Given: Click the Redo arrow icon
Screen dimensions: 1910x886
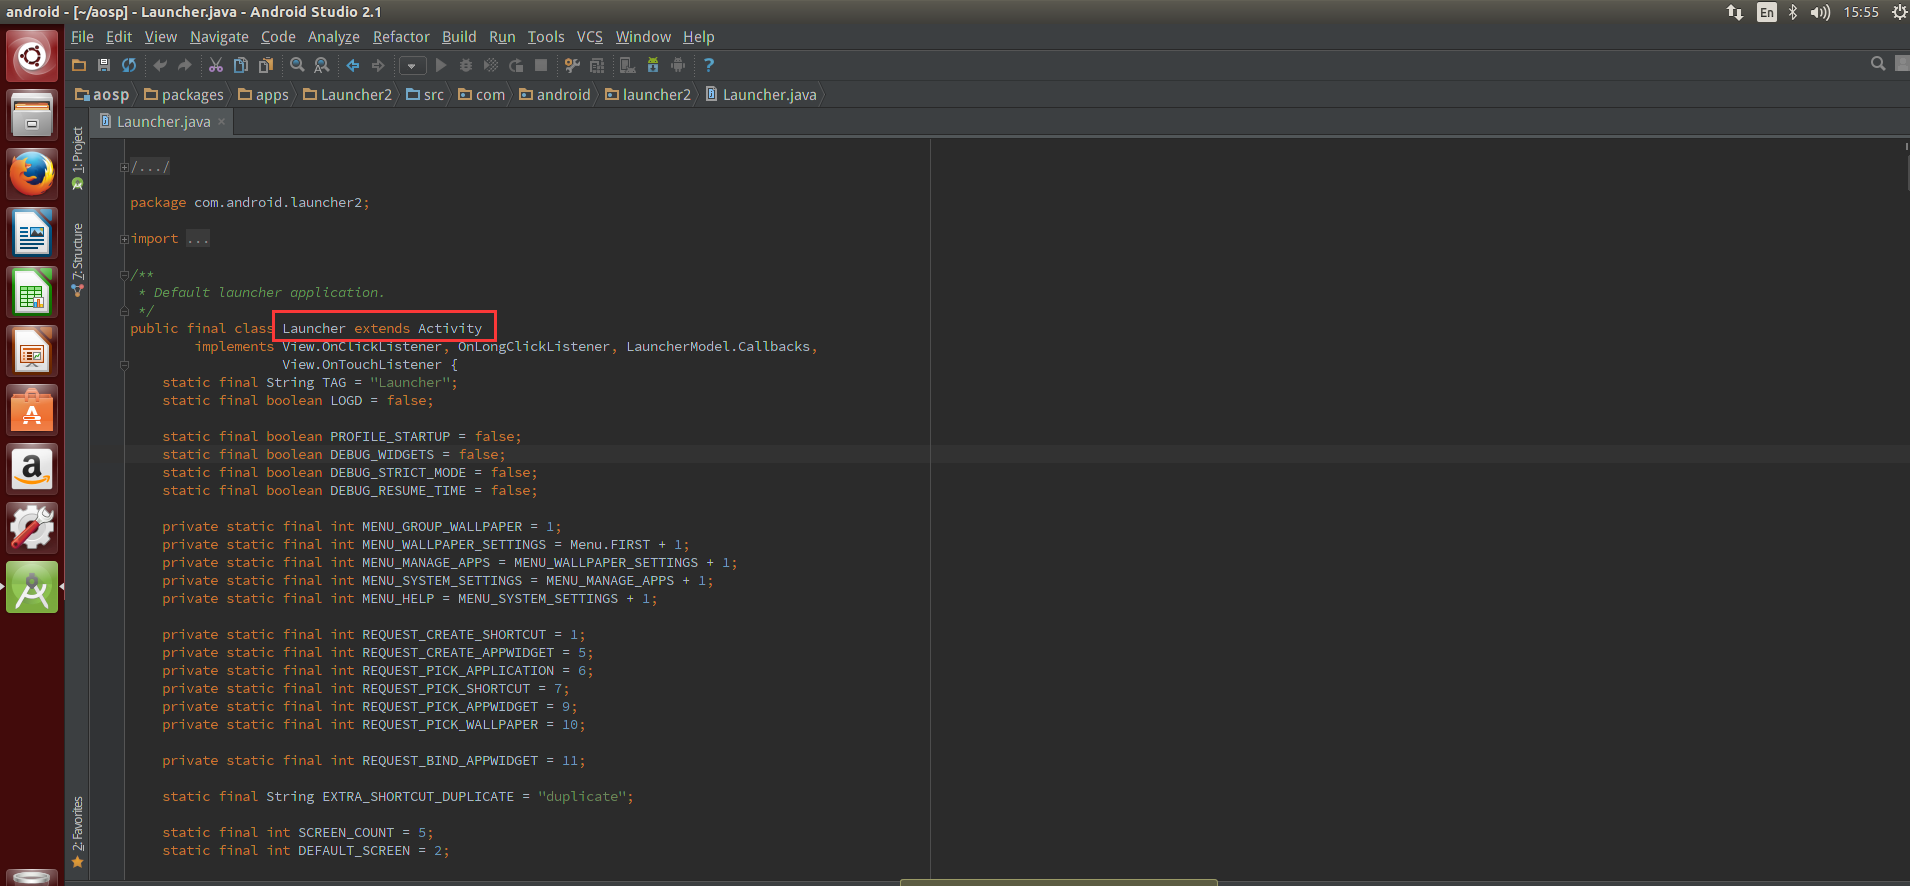Looking at the screenshot, I should tap(184, 65).
